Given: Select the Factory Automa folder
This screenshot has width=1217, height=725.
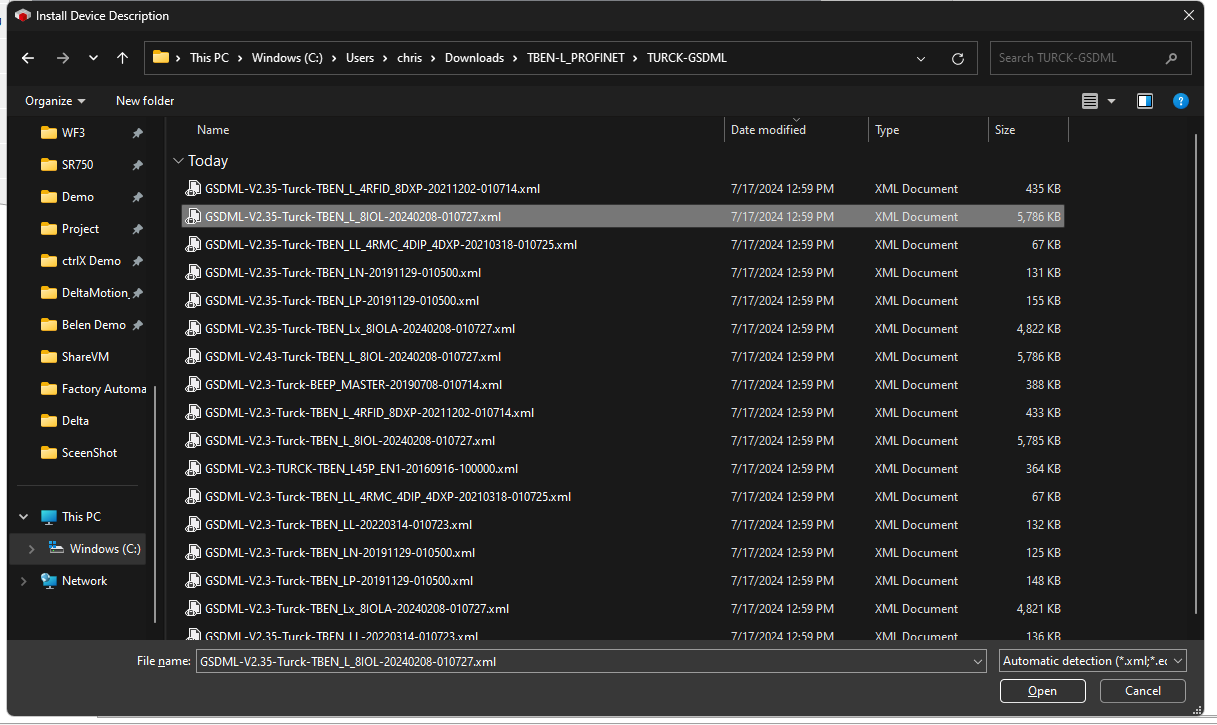Looking at the screenshot, I should coord(91,389).
